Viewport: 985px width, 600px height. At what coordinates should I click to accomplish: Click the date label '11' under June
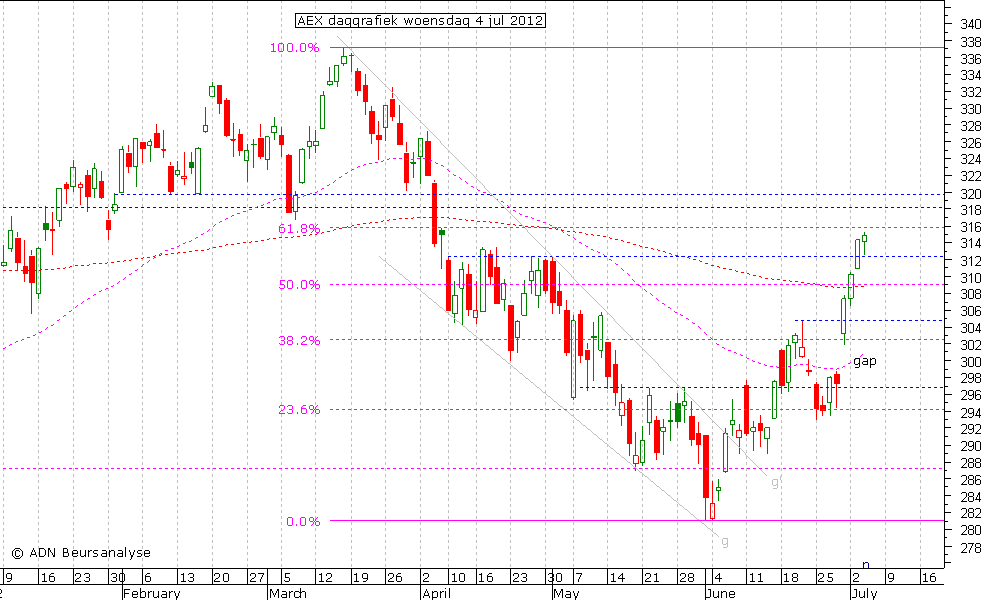tap(754, 577)
